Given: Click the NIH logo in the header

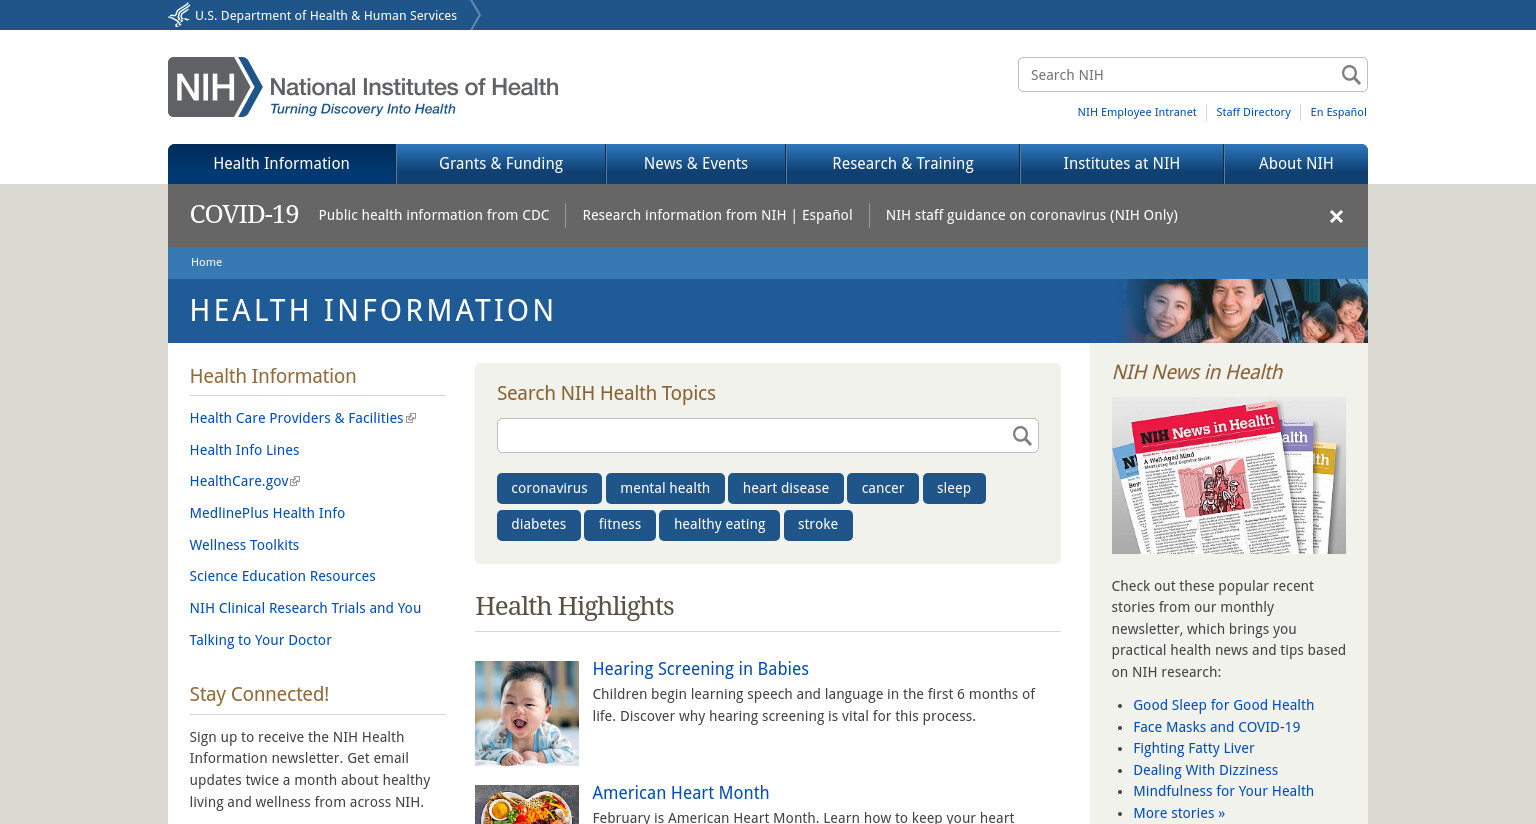Looking at the screenshot, I should click(363, 87).
